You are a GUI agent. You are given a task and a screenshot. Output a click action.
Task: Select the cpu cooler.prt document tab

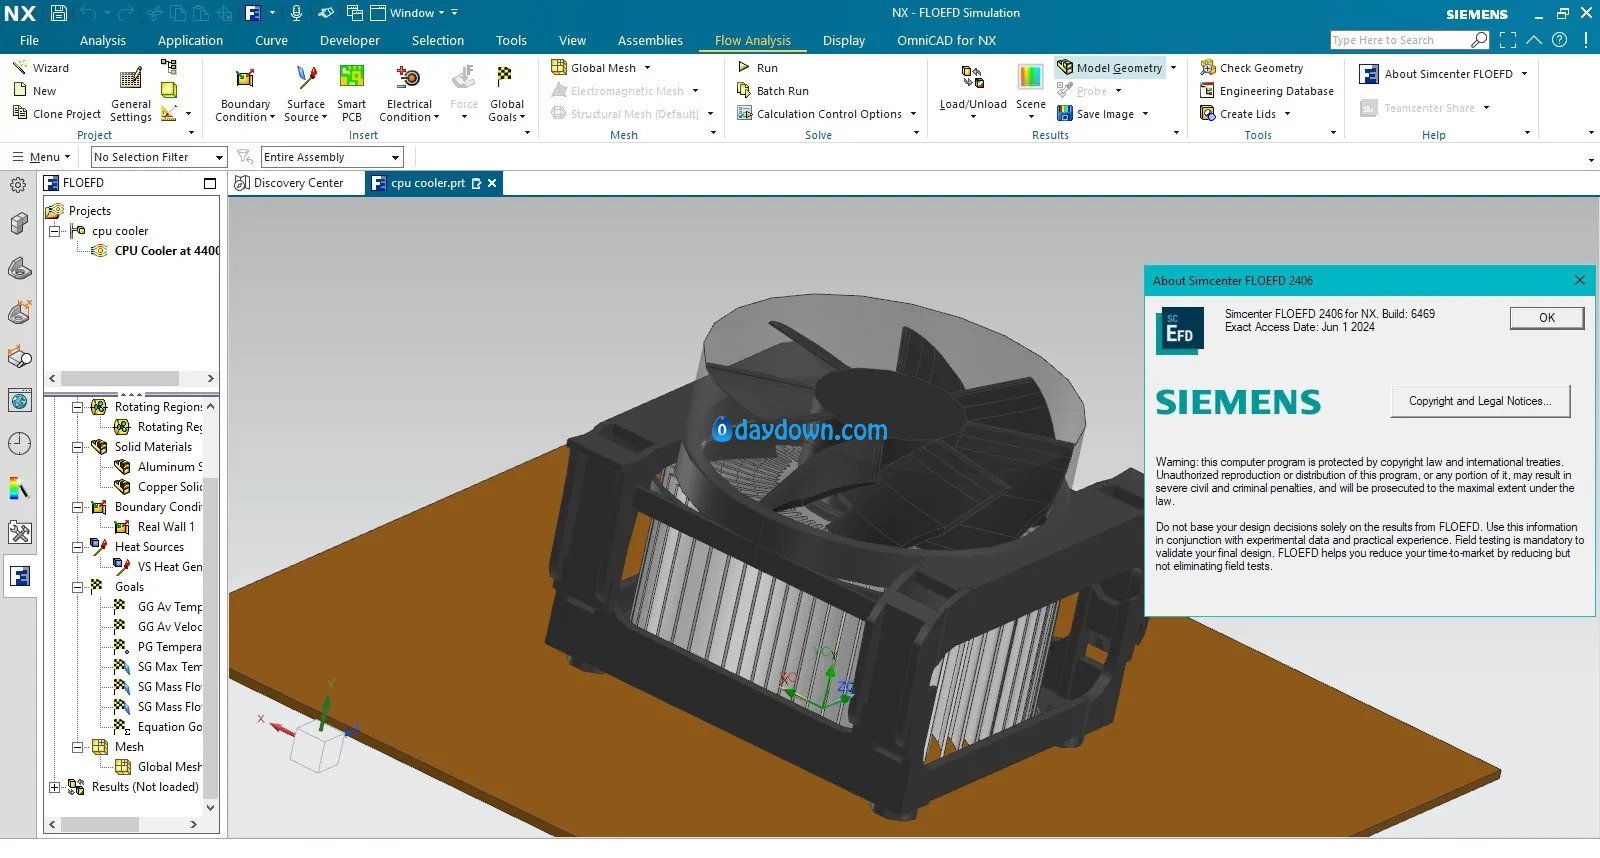click(x=427, y=183)
